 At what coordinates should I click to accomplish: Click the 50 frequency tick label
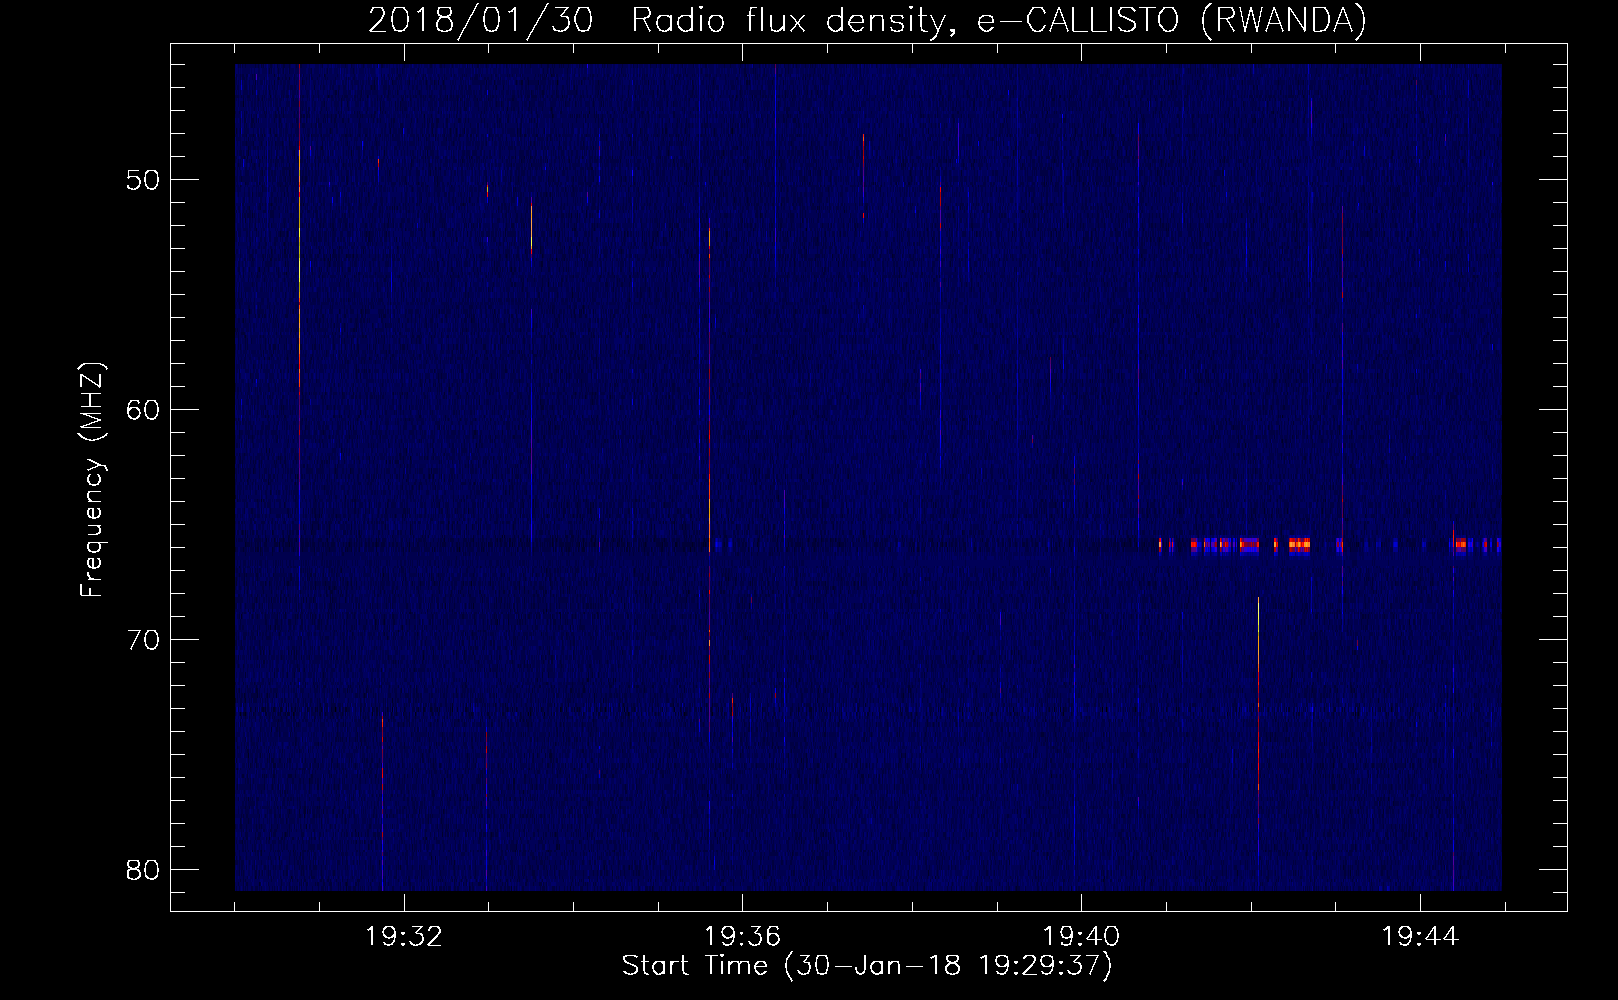(142, 180)
